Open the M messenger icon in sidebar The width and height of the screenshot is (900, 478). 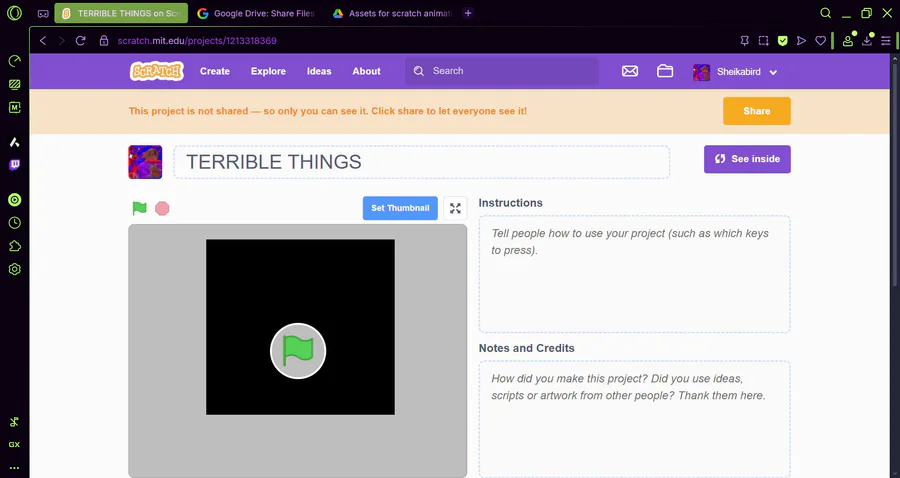pos(14,107)
